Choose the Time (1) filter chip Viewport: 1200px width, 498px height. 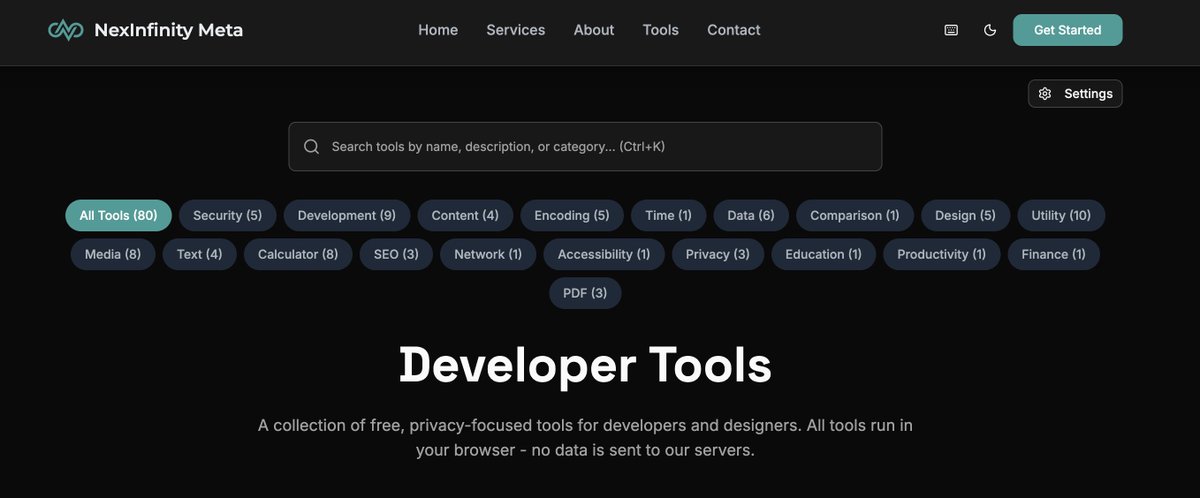point(669,216)
